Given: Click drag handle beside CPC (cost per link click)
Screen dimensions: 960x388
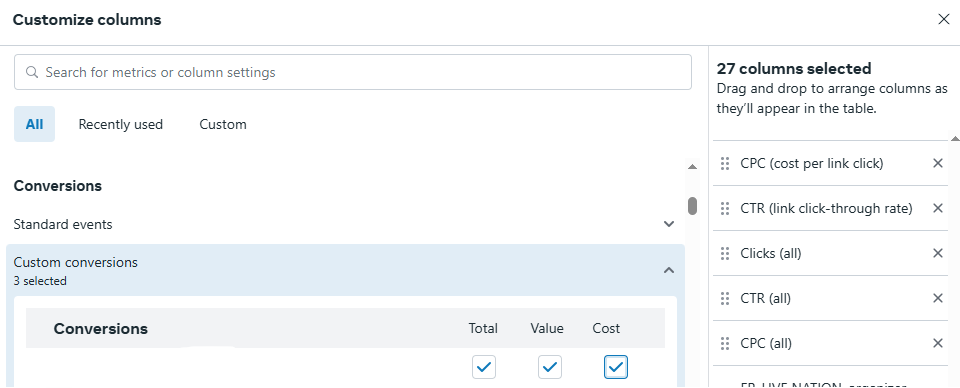Looking at the screenshot, I should (x=725, y=163).
